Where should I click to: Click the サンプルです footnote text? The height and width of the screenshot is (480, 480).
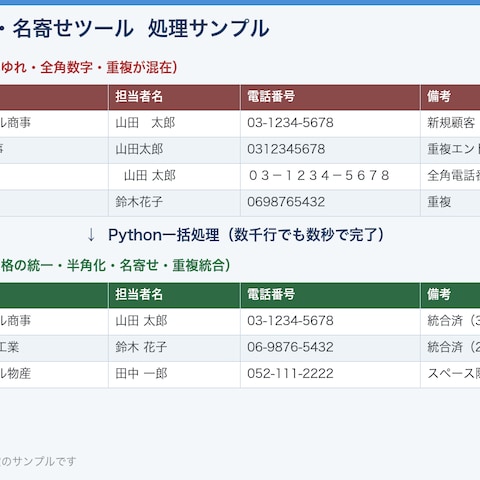coord(44,462)
